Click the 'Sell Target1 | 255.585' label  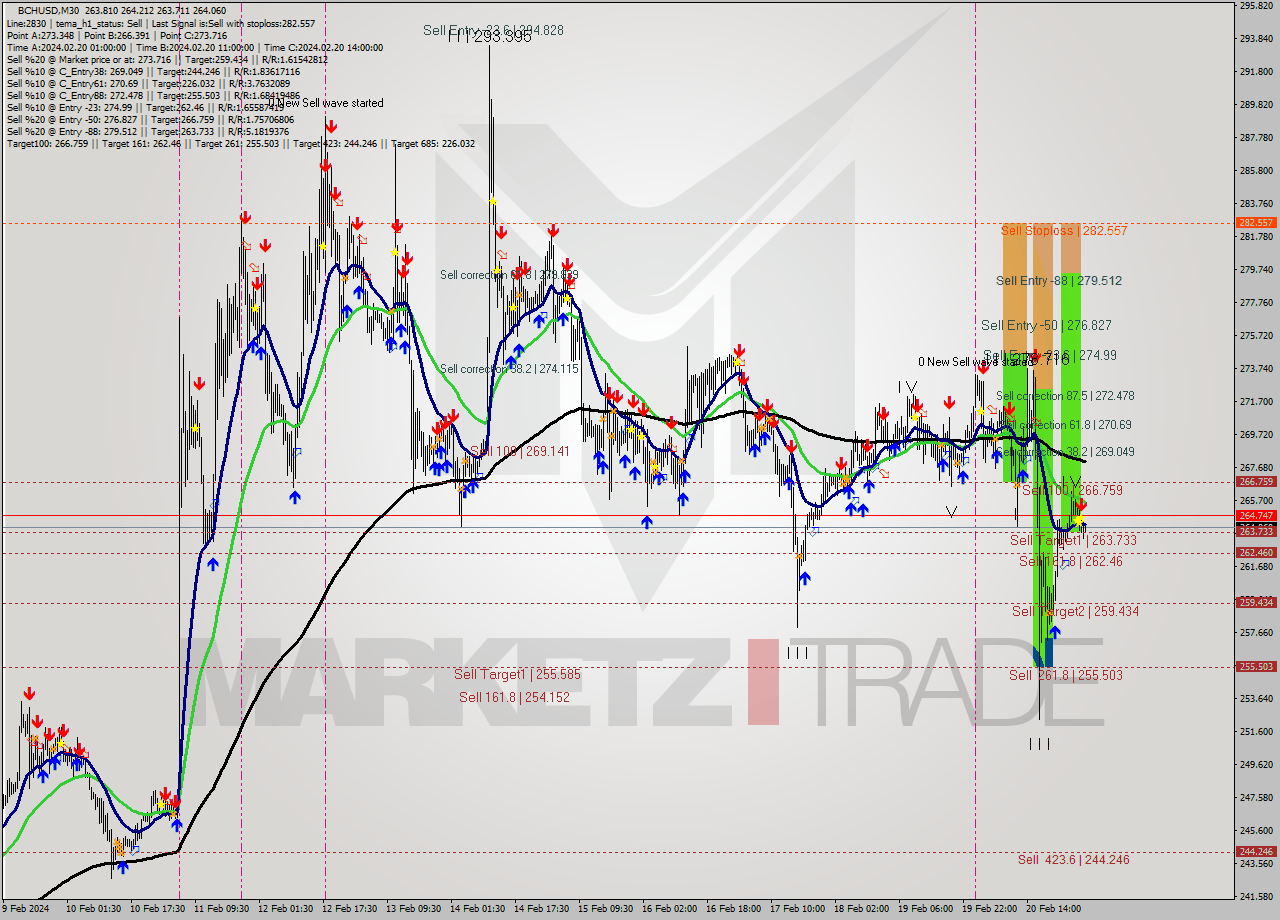point(517,675)
